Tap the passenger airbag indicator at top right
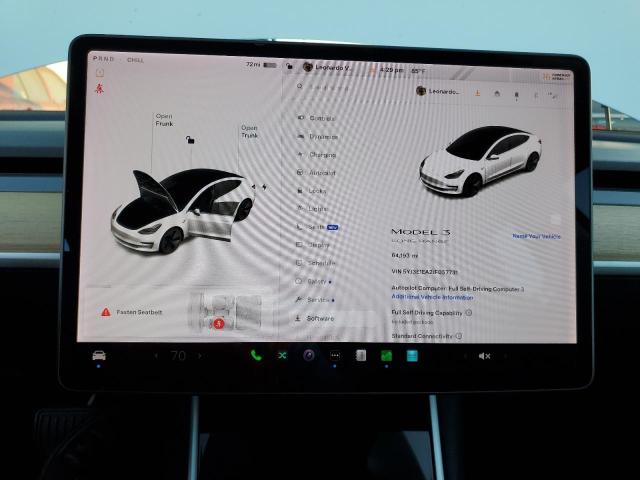 point(557,77)
